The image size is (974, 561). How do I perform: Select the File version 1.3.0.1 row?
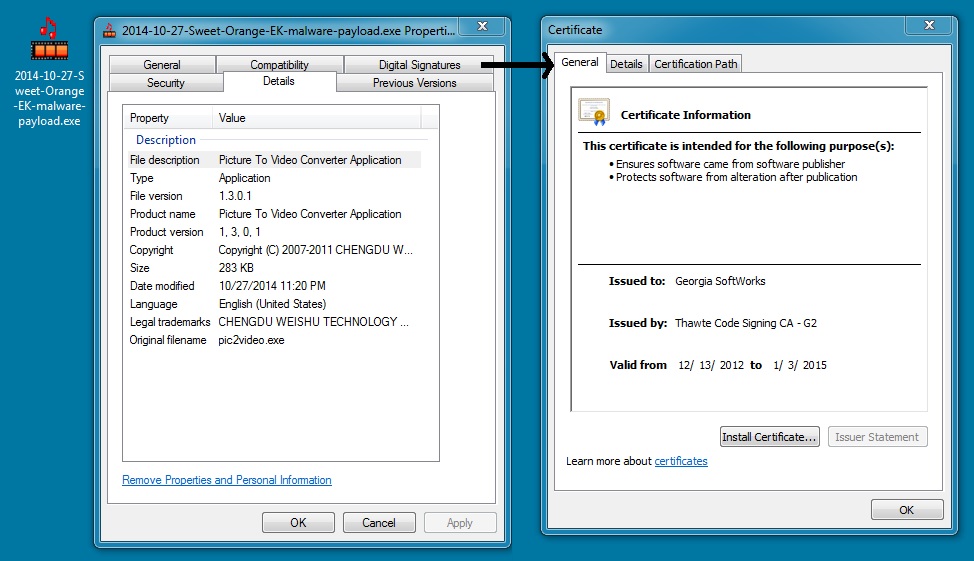pyautogui.click(x=274, y=196)
